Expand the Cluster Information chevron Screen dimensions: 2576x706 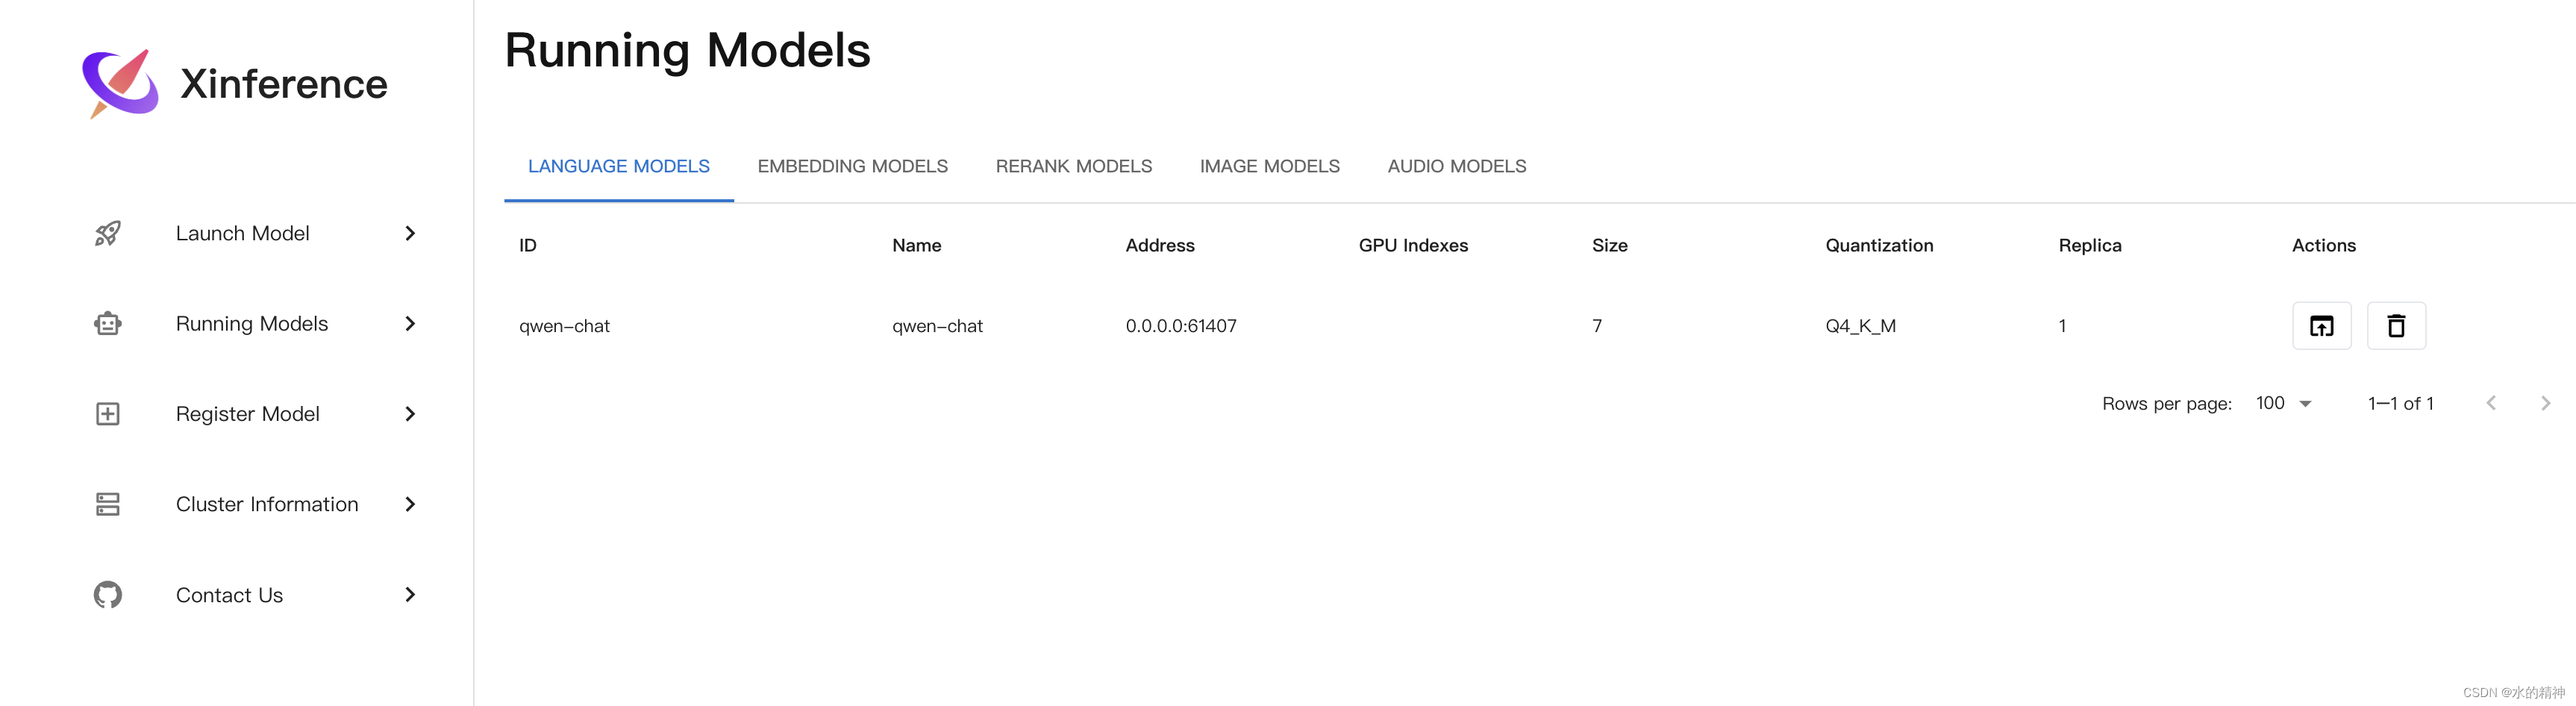410,504
